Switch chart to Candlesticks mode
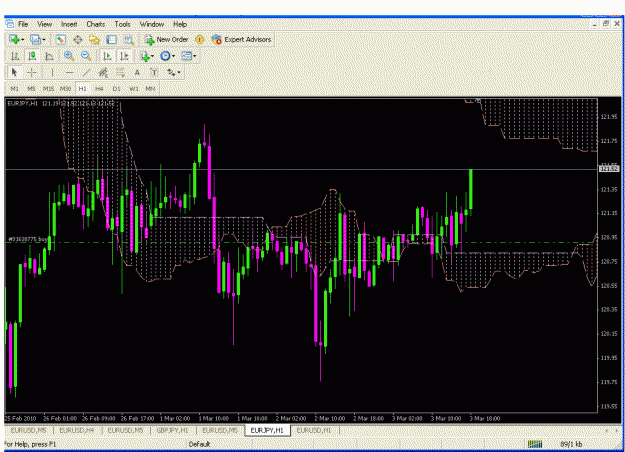Screen dimensions: 625x452 coord(31,56)
